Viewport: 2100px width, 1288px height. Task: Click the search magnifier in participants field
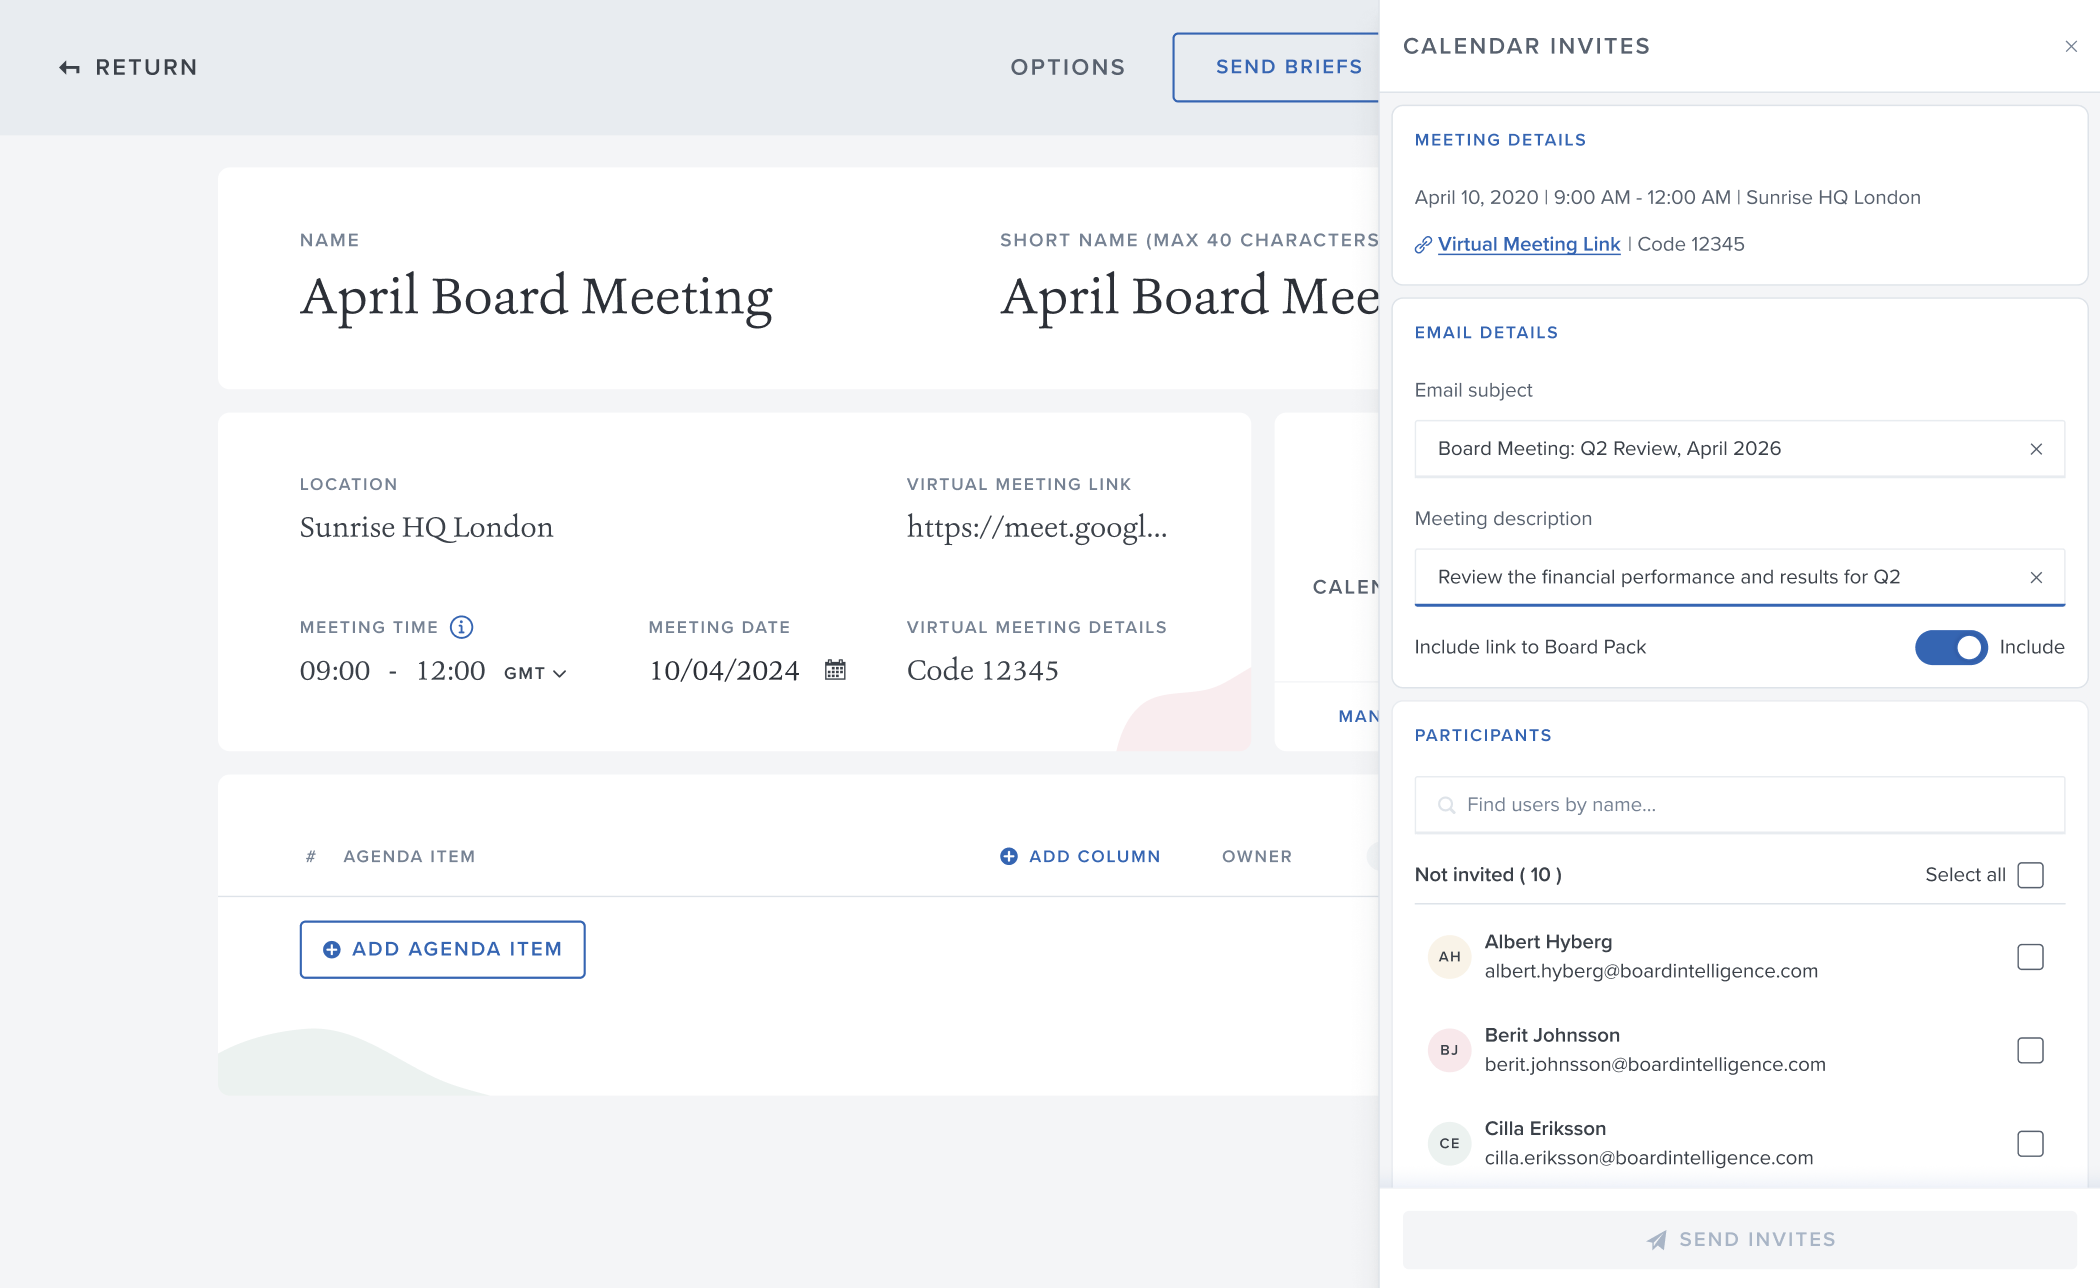1446,805
